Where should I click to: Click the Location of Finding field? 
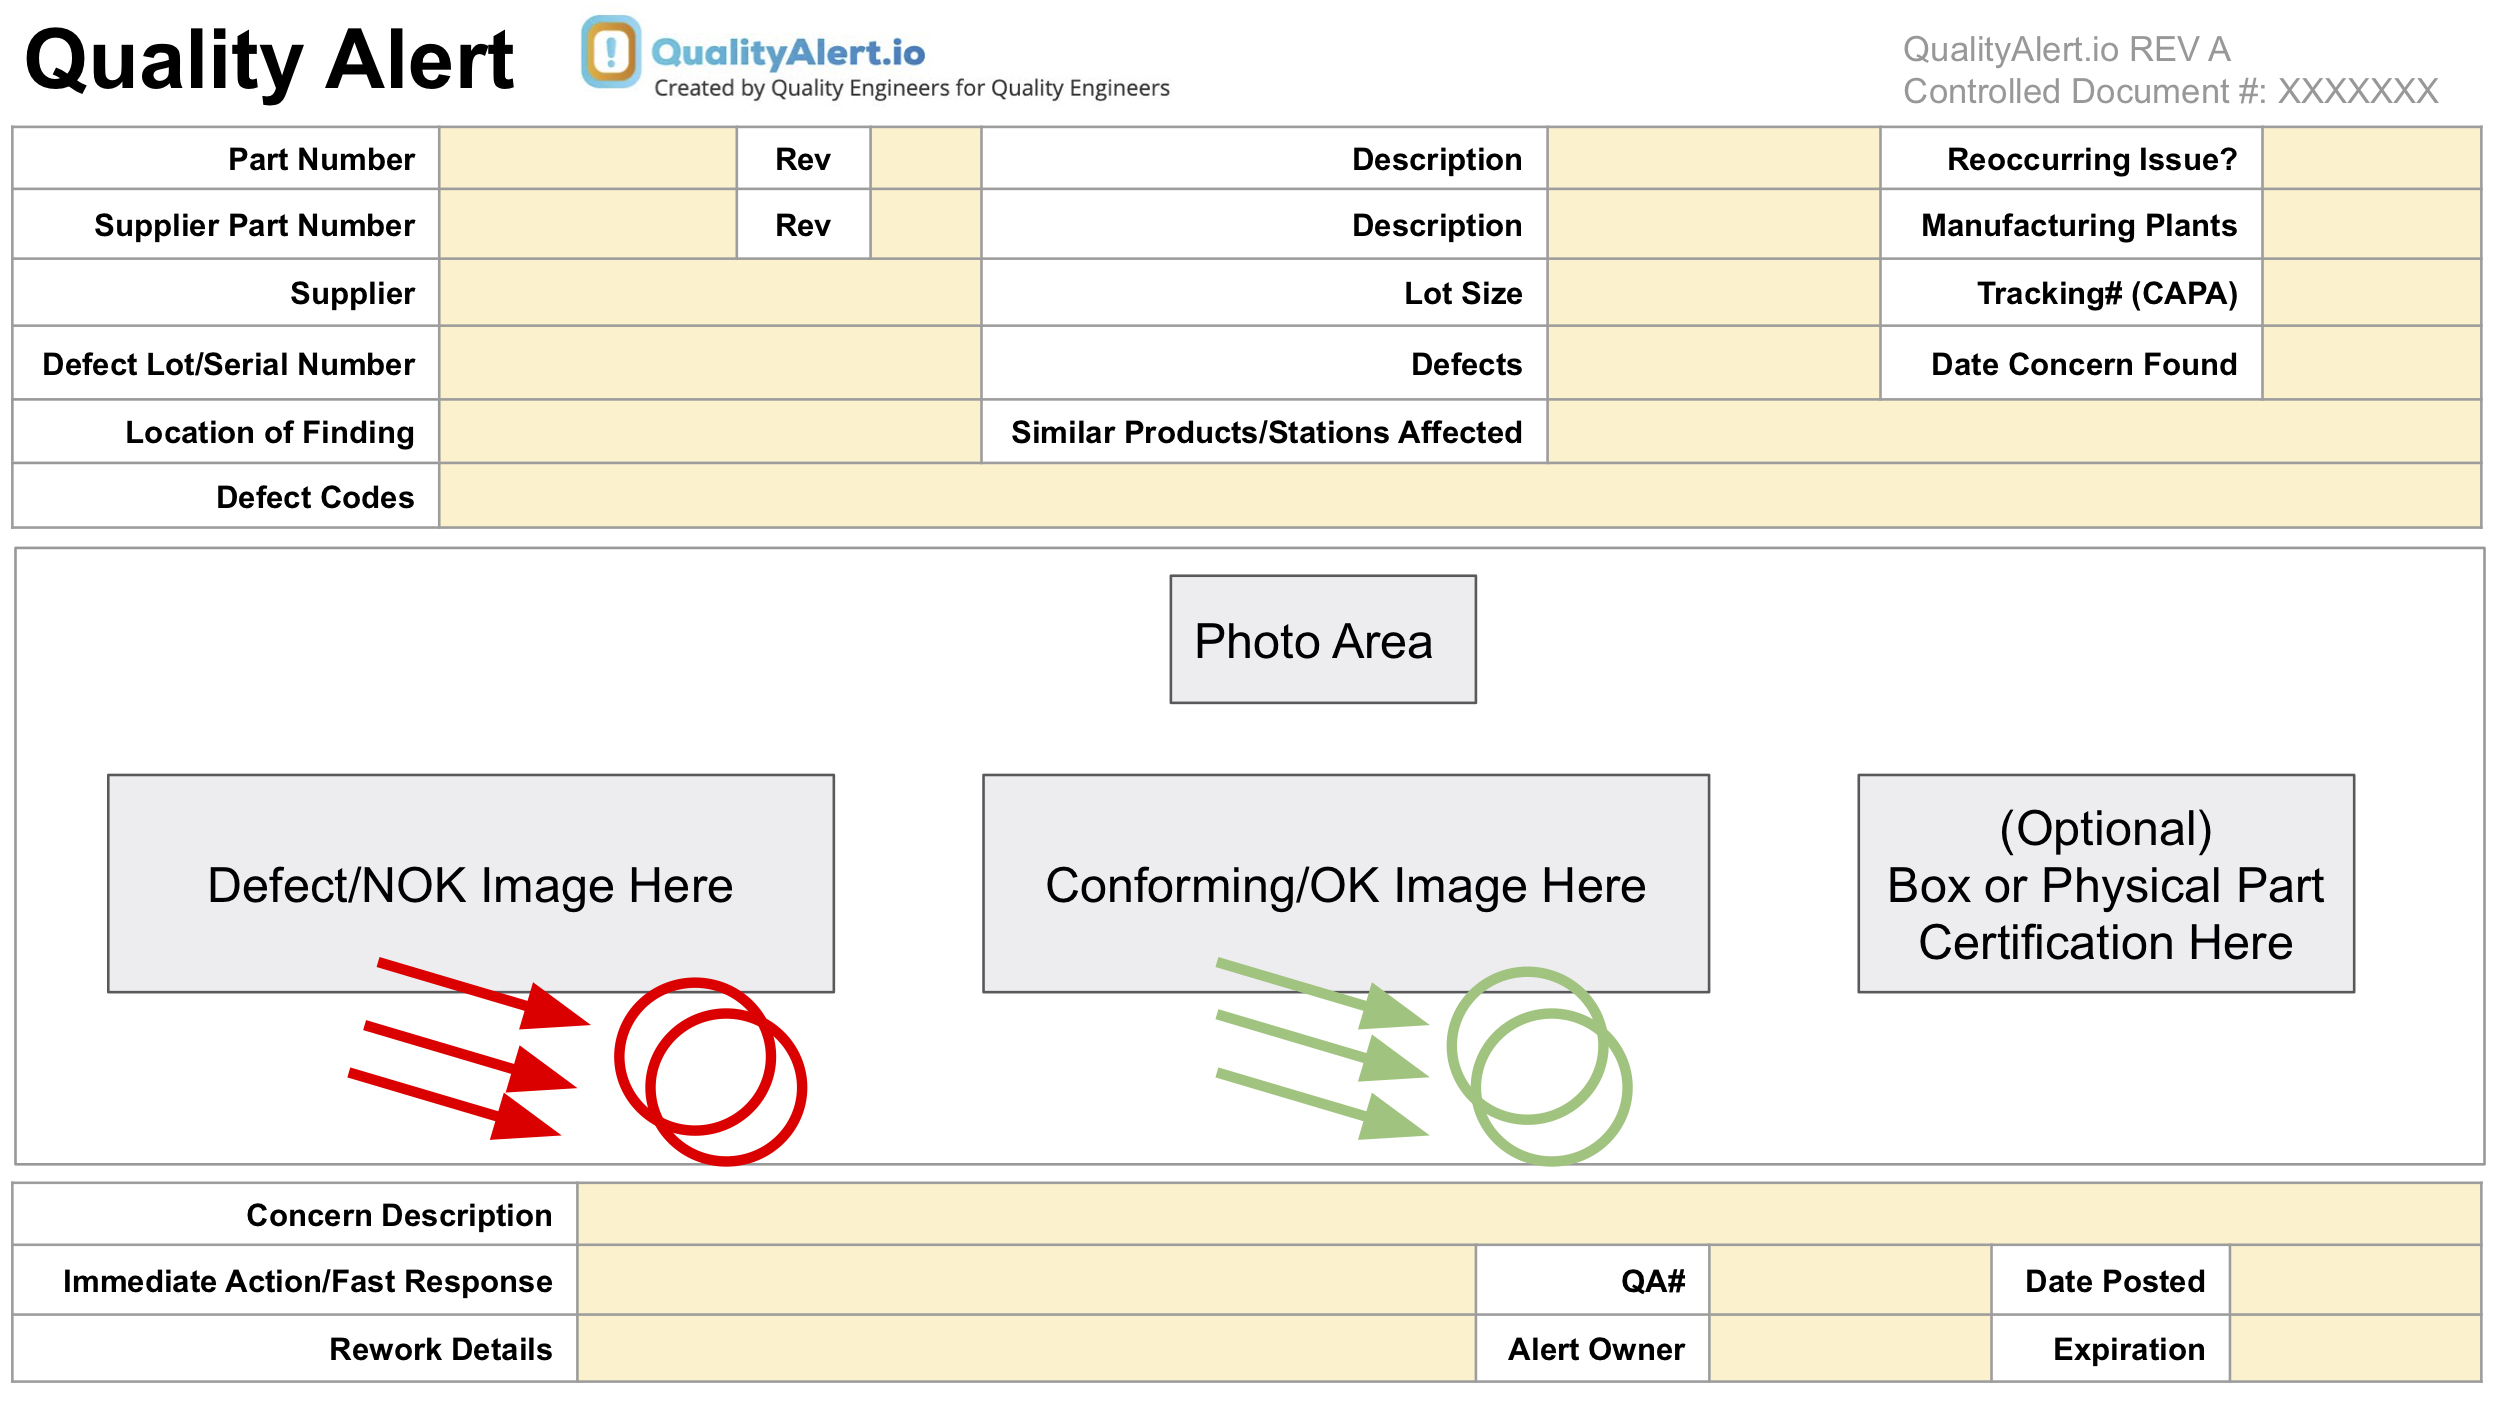[710, 432]
